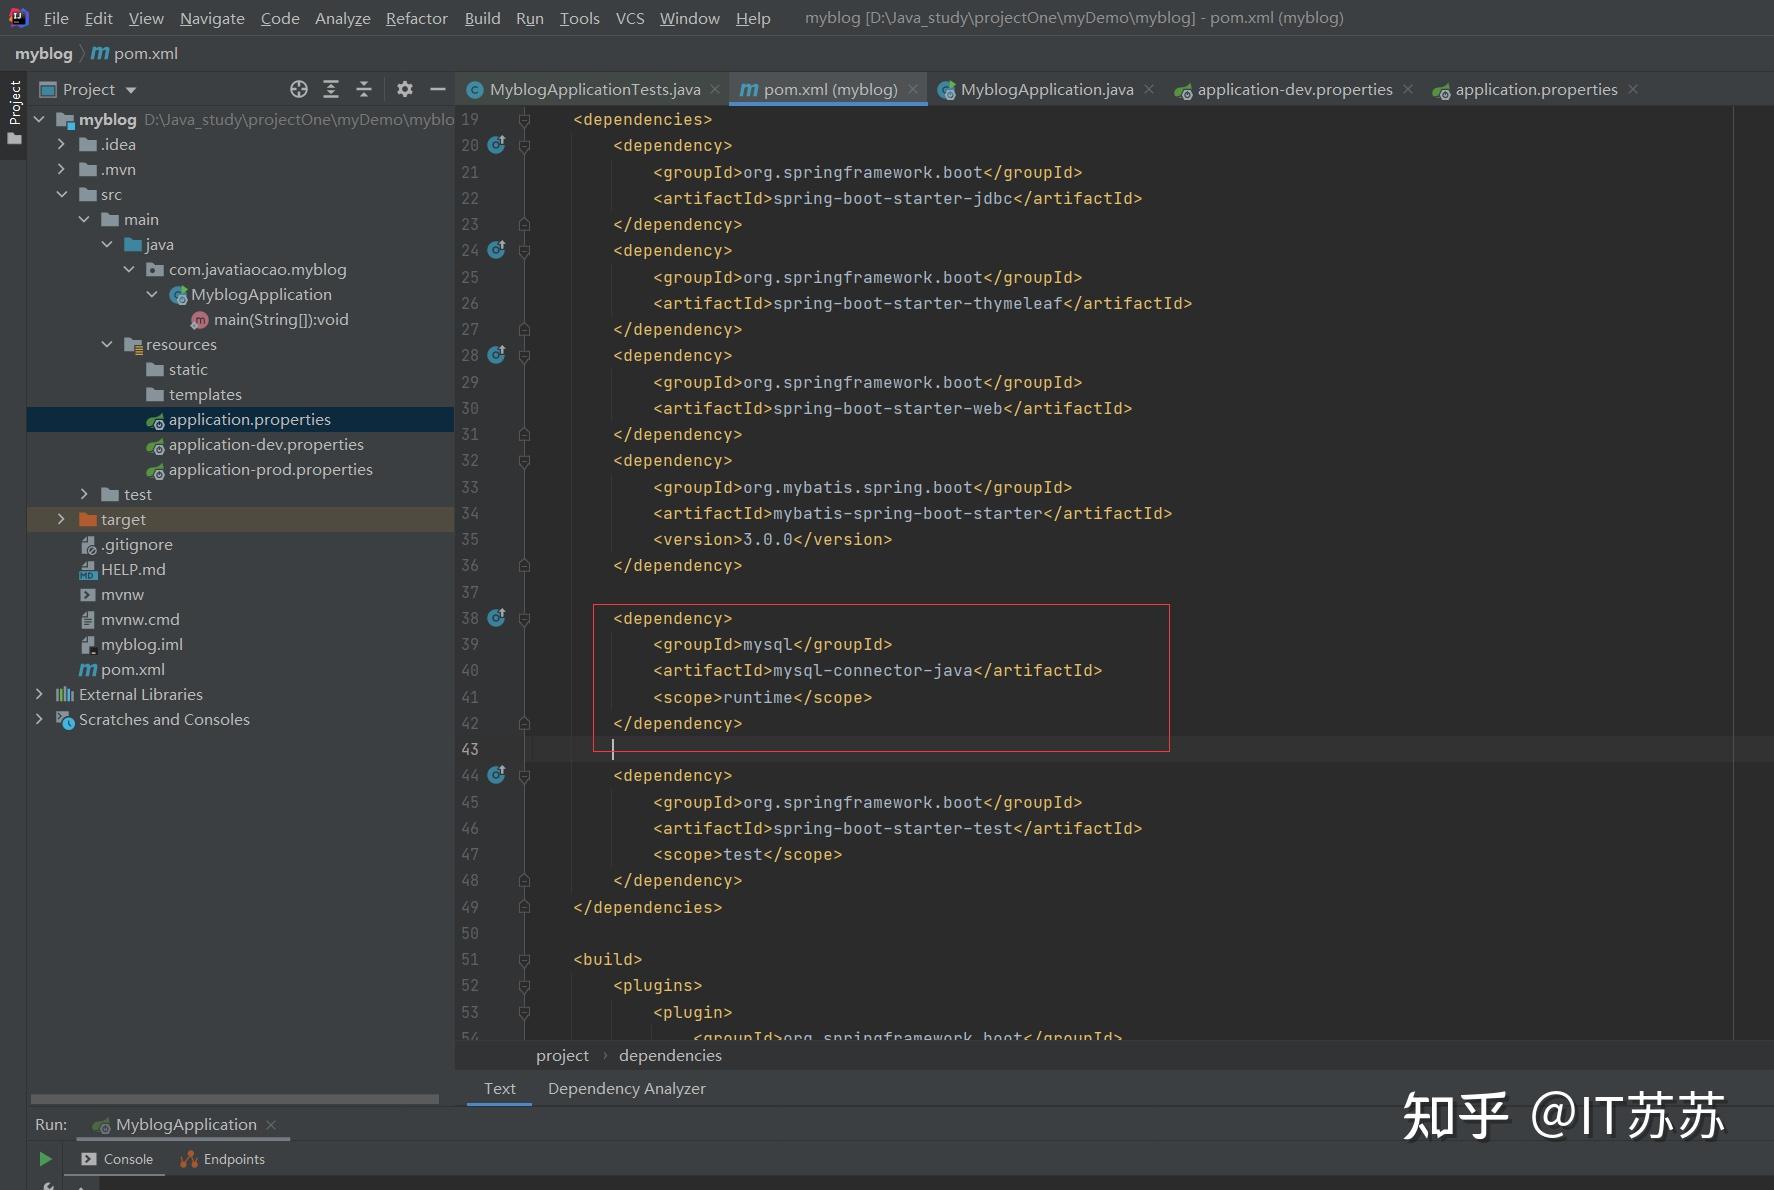The width and height of the screenshot is (1774, 1190).
Task: Click the gutter dependency icon on line 24
Action: pos(496,250)
